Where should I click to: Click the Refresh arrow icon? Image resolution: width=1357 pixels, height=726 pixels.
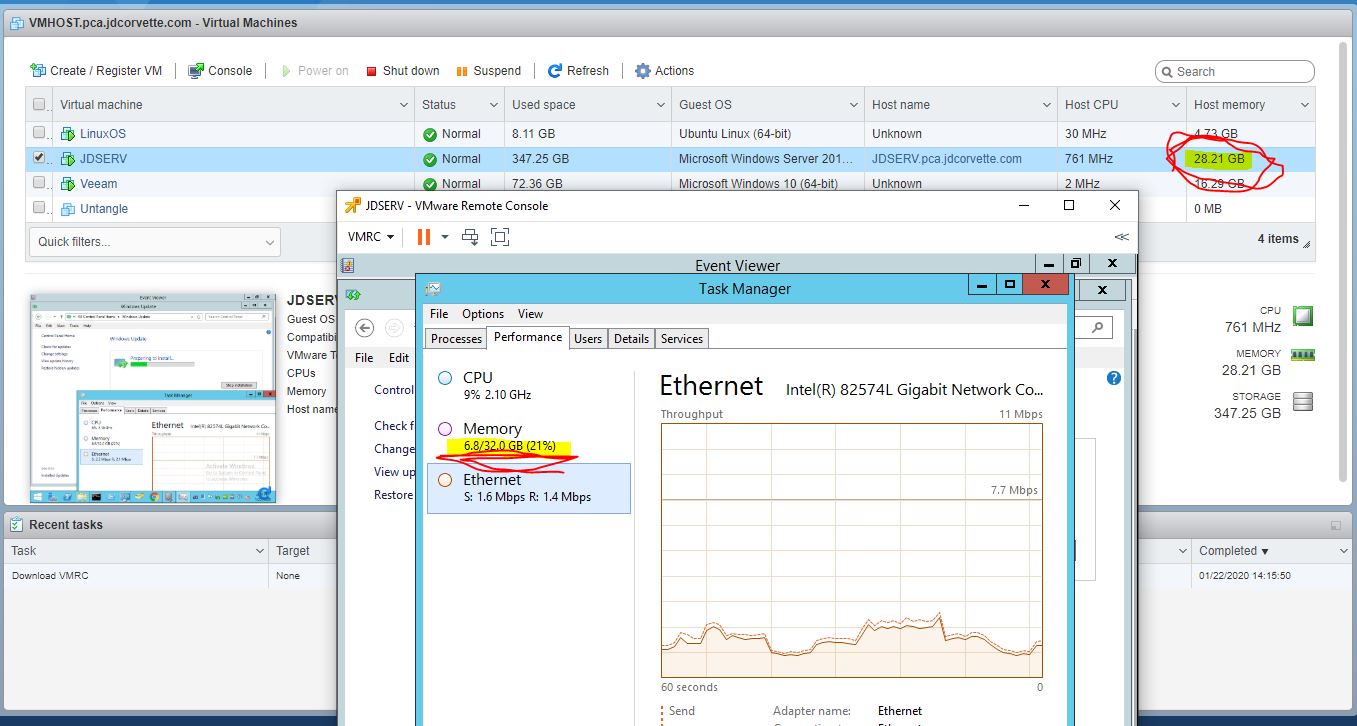click(x=555, y=71)
